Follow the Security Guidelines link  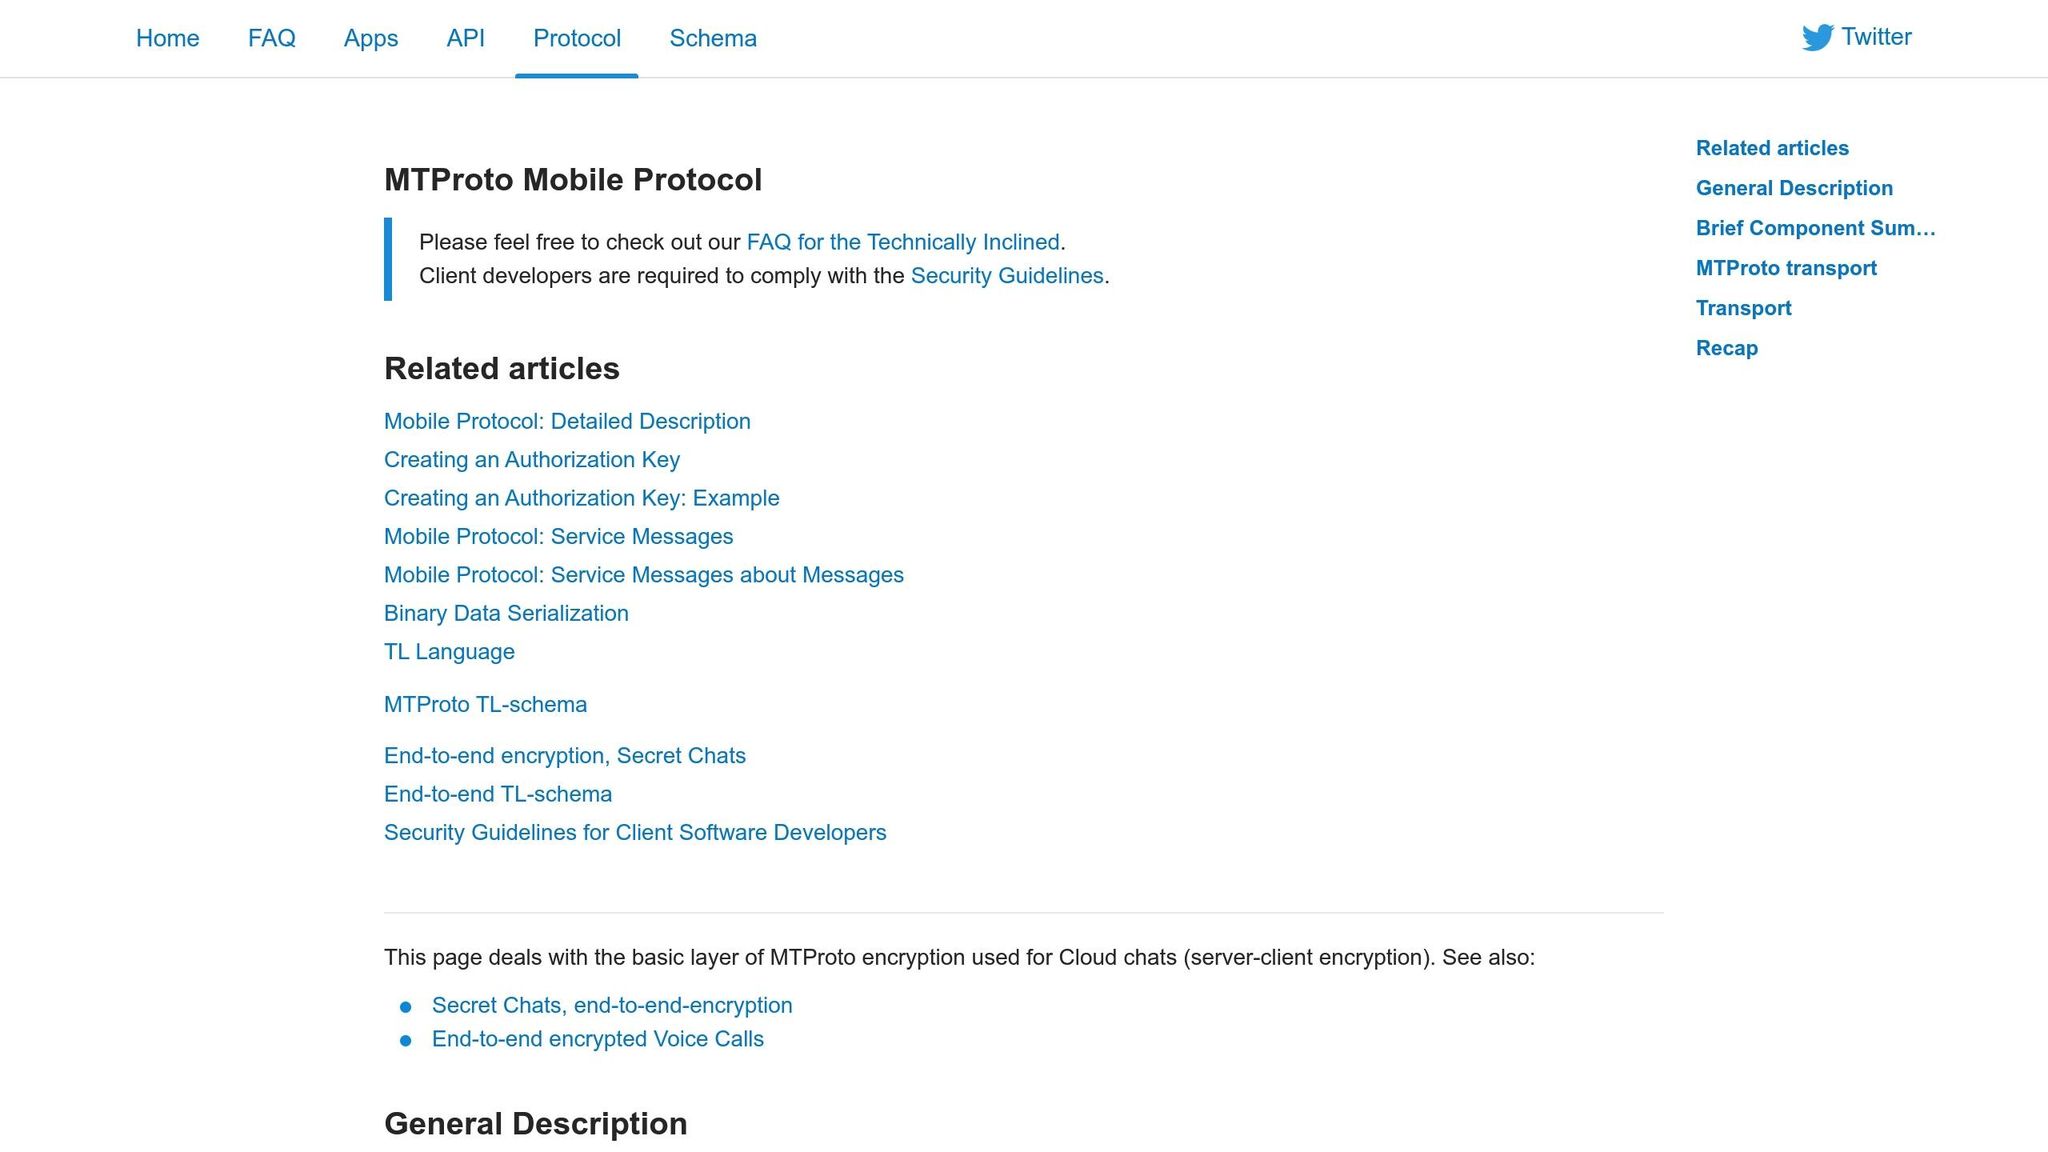coord(1006,275)
